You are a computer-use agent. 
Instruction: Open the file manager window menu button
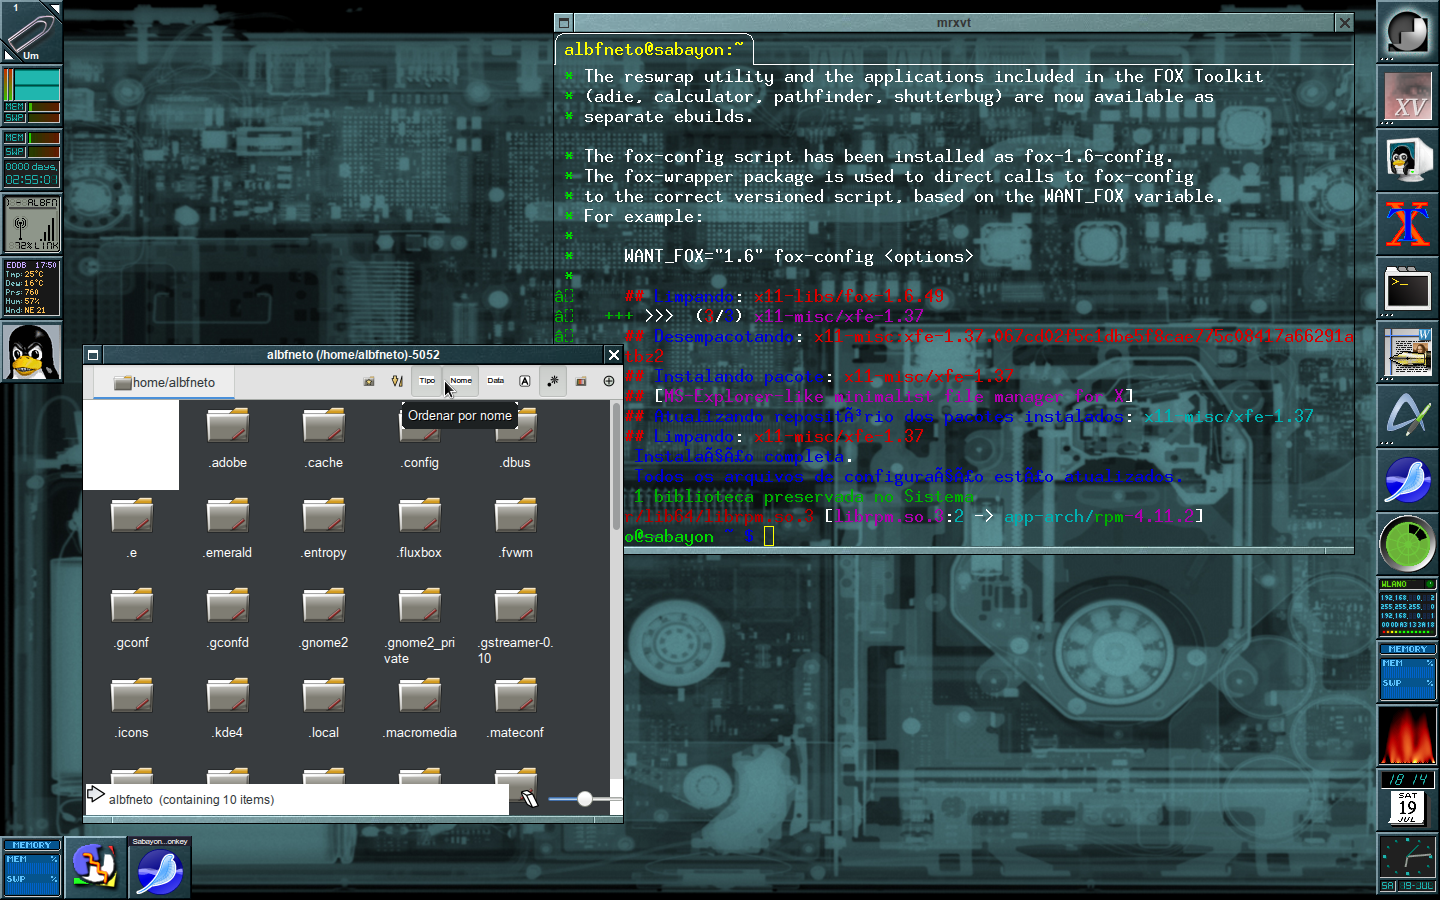(x=93, y=354)
